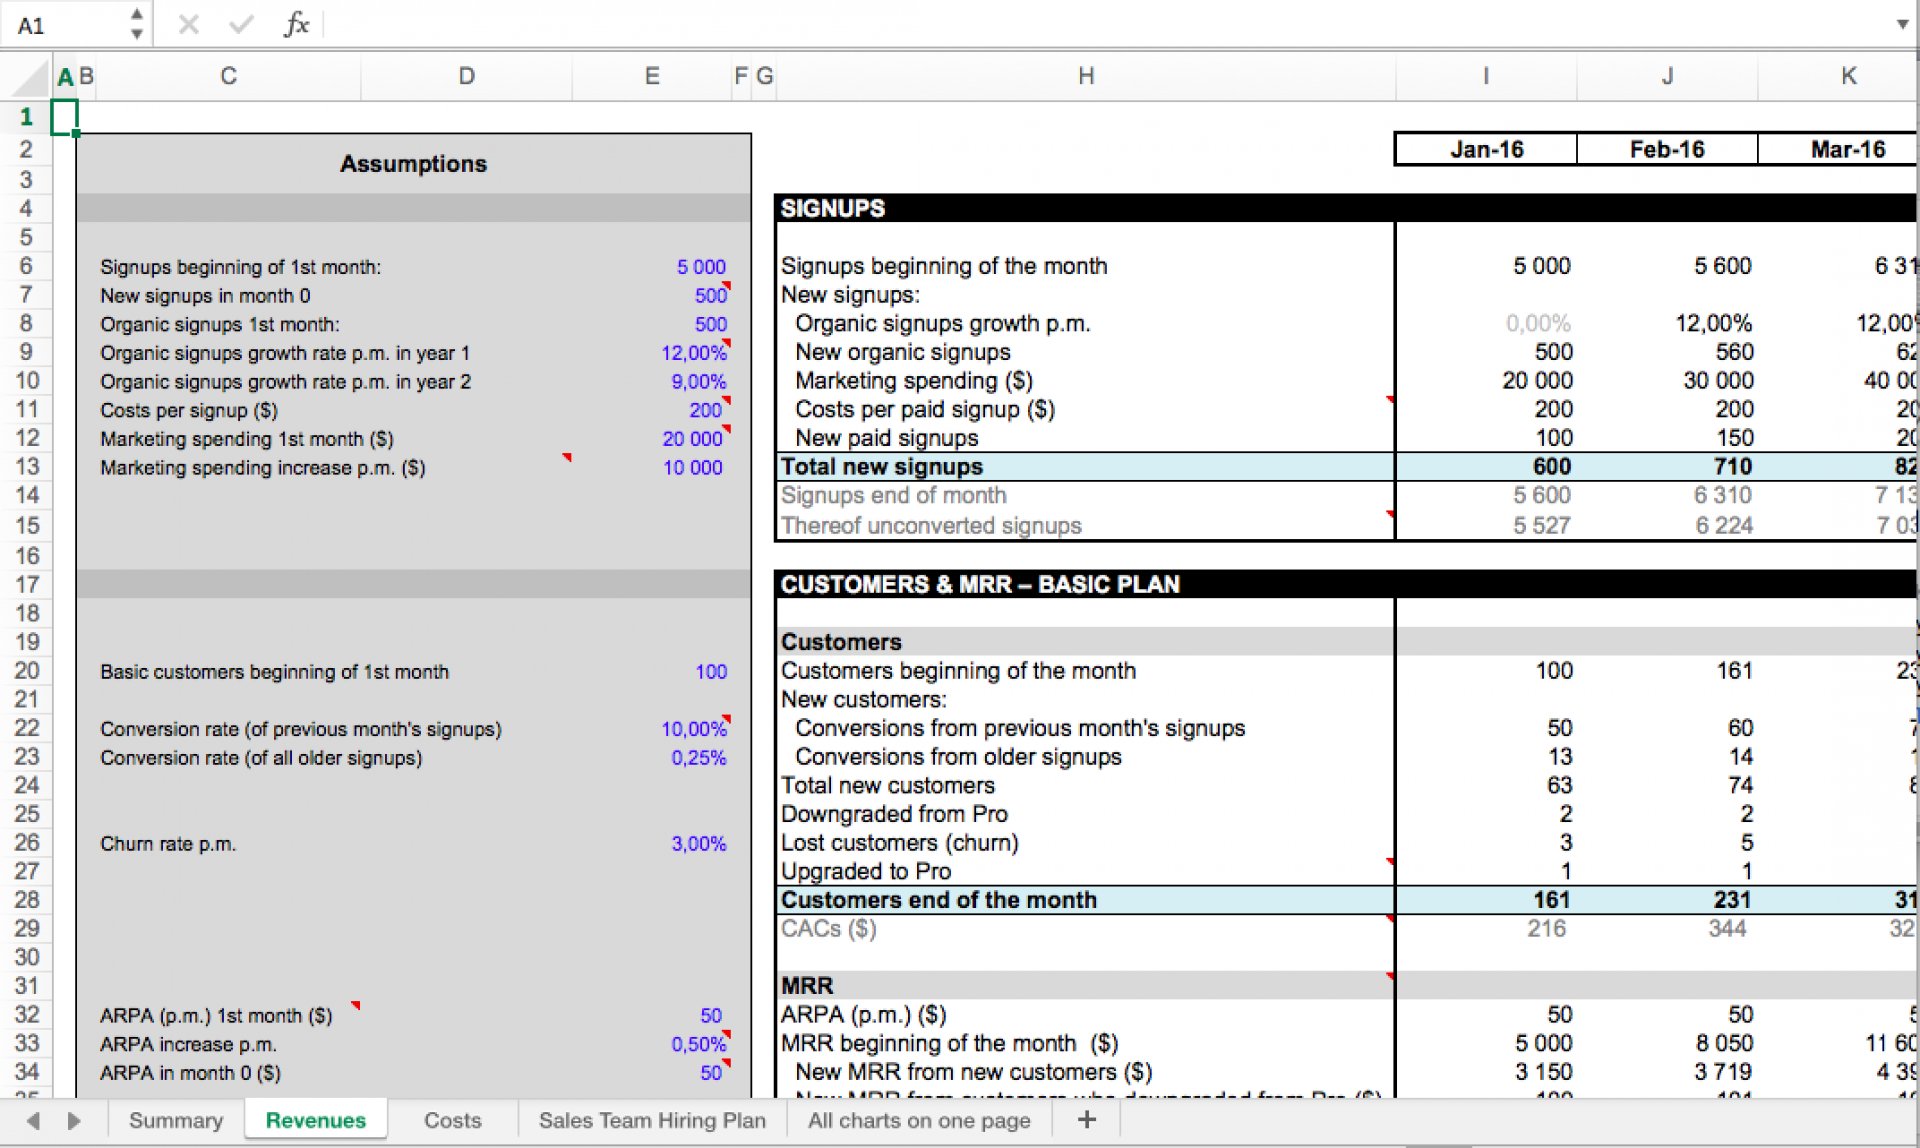This screenshot has width=1920, height=1148.
Task: Select the 20 000 marketing spending assumption
Action: click(692, 439)
